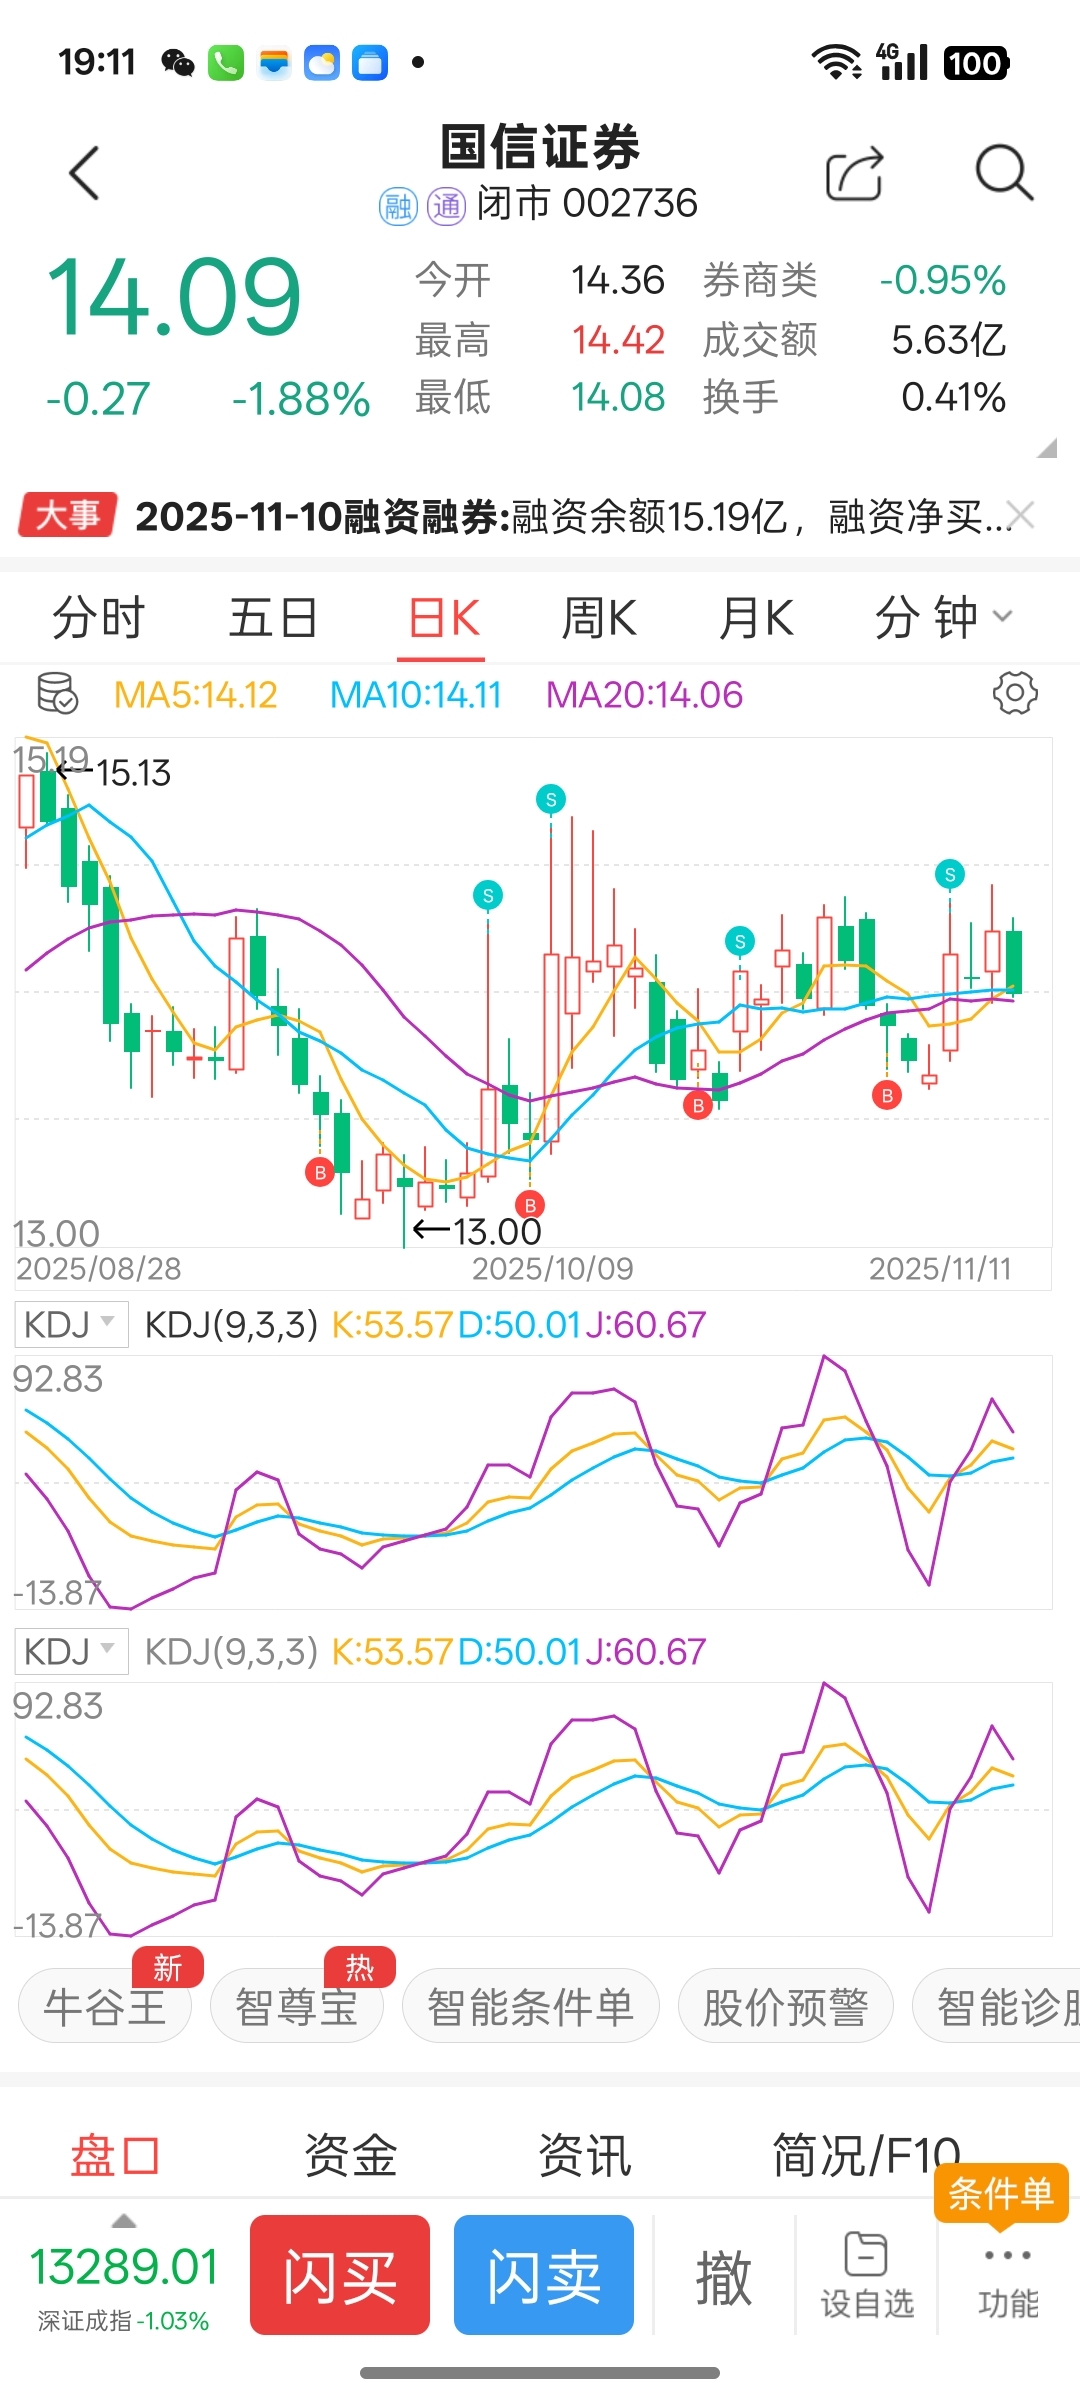Tap the red 大事 tag

(x=68, y=515)
